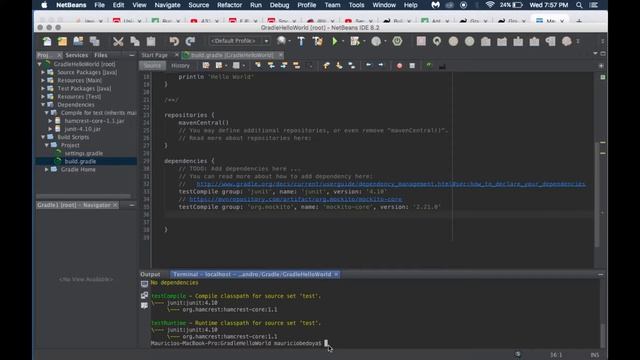Click editor forward arrow navigation icon

381,65
